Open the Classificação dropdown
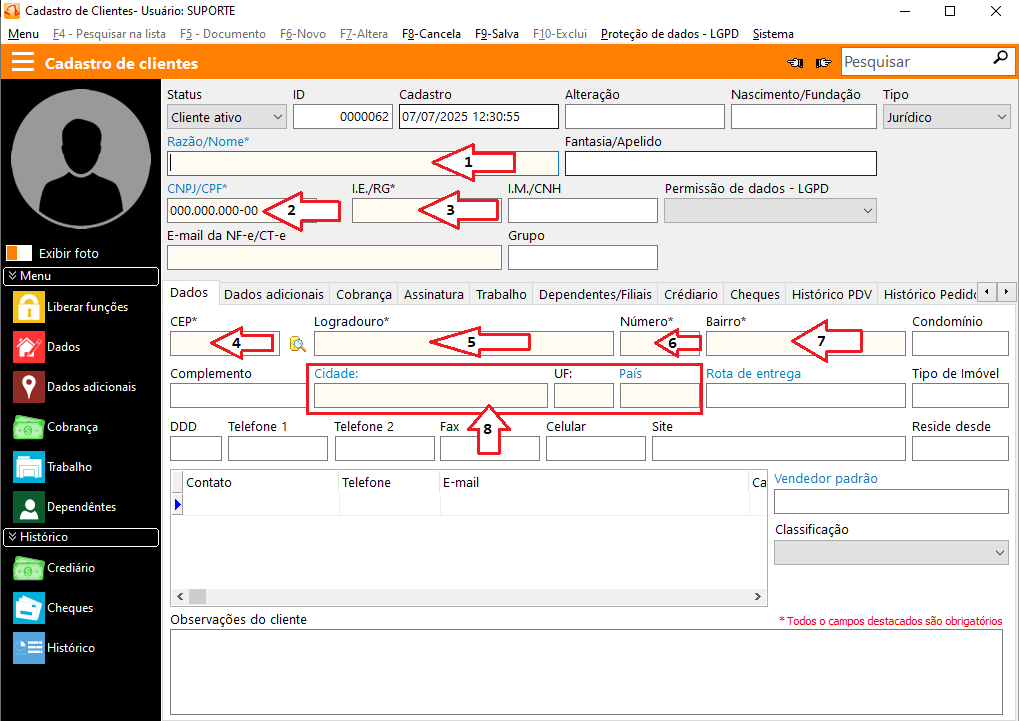Image resolution: width=1019 pixels, height=721 pixels. point(891,553)
